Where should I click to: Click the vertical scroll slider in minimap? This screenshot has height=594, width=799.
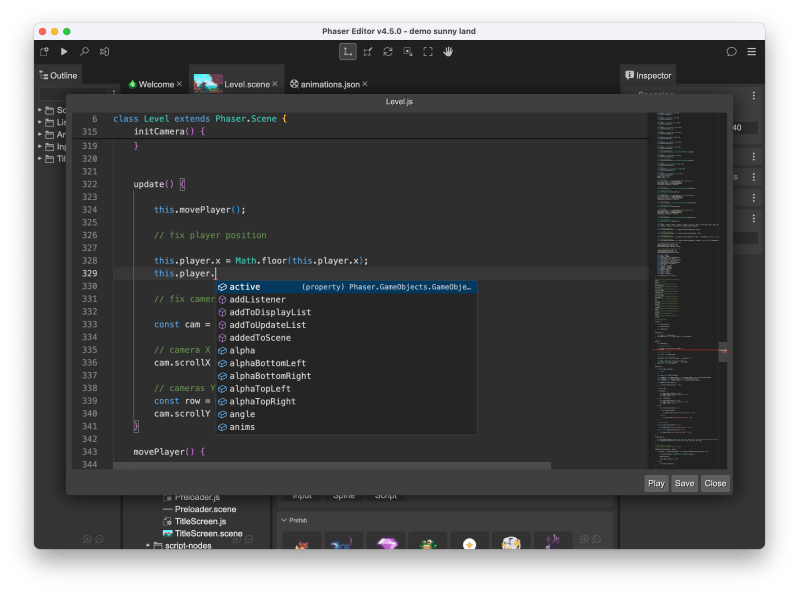pos(723,353)
